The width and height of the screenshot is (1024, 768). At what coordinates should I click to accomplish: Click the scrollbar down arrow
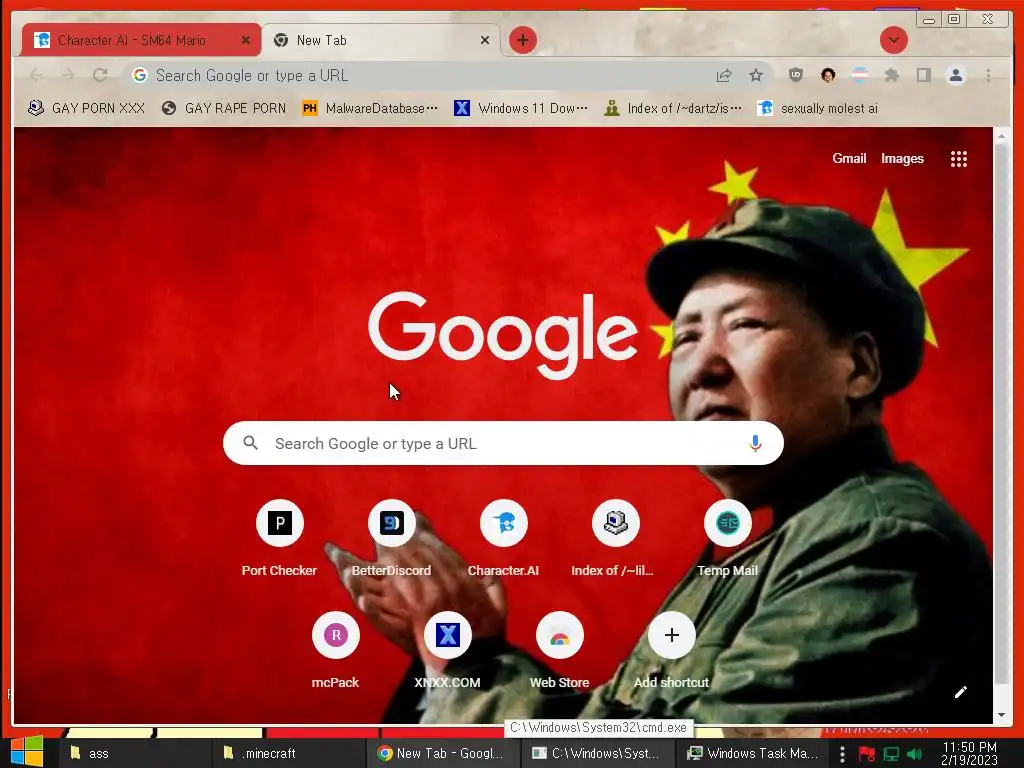[1001, 715]
